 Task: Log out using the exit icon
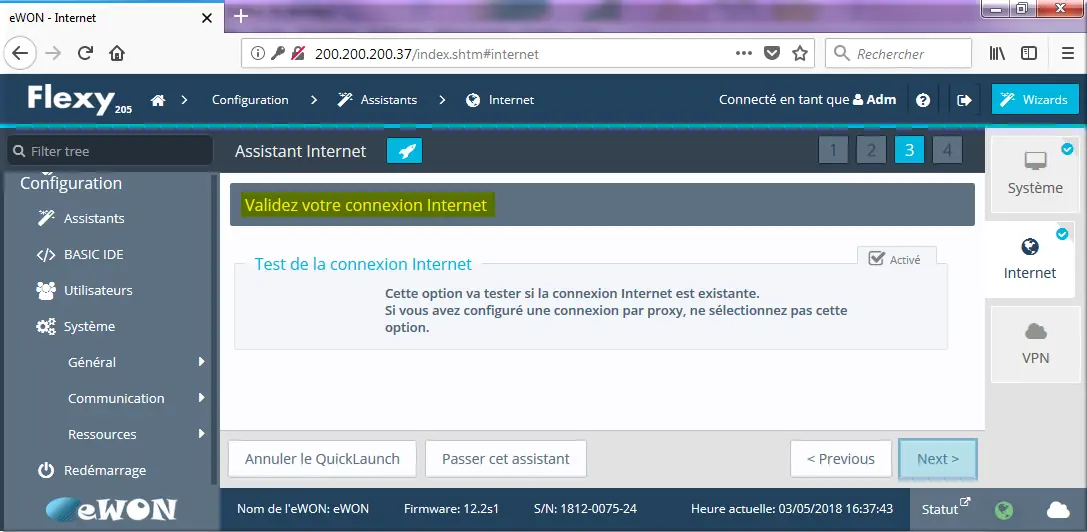click(x=964, y=100)
